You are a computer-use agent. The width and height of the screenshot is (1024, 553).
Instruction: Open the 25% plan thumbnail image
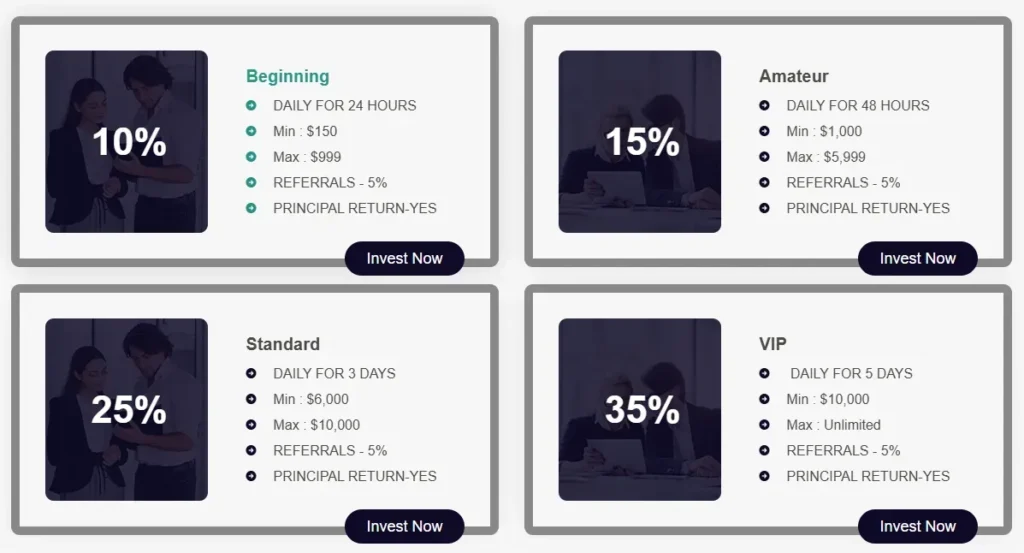tap(126, 409)
